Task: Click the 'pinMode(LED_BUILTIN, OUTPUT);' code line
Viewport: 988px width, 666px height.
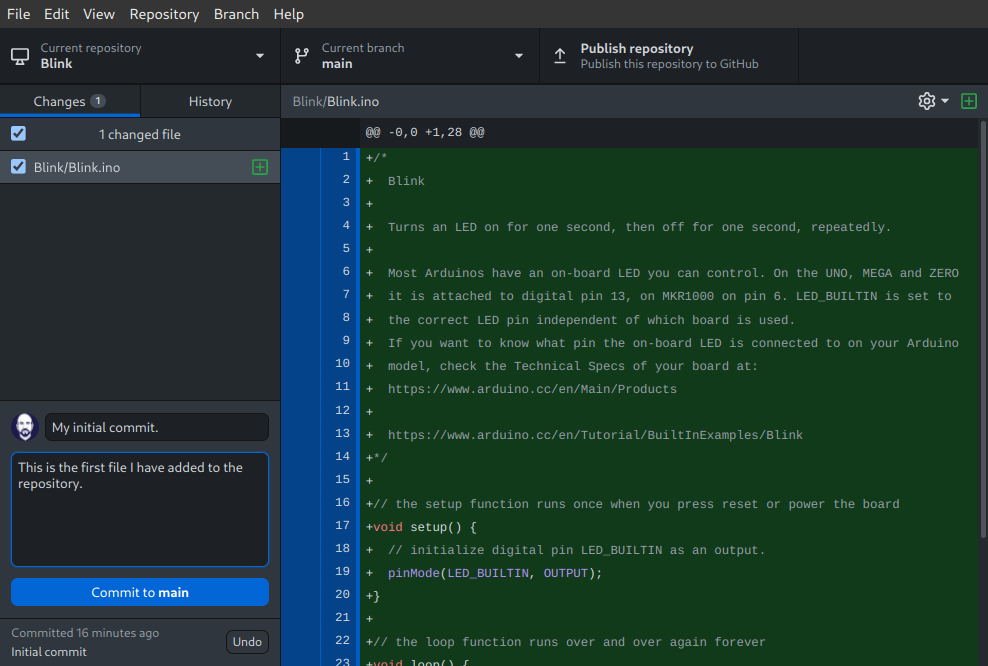Action: [495, 573]
